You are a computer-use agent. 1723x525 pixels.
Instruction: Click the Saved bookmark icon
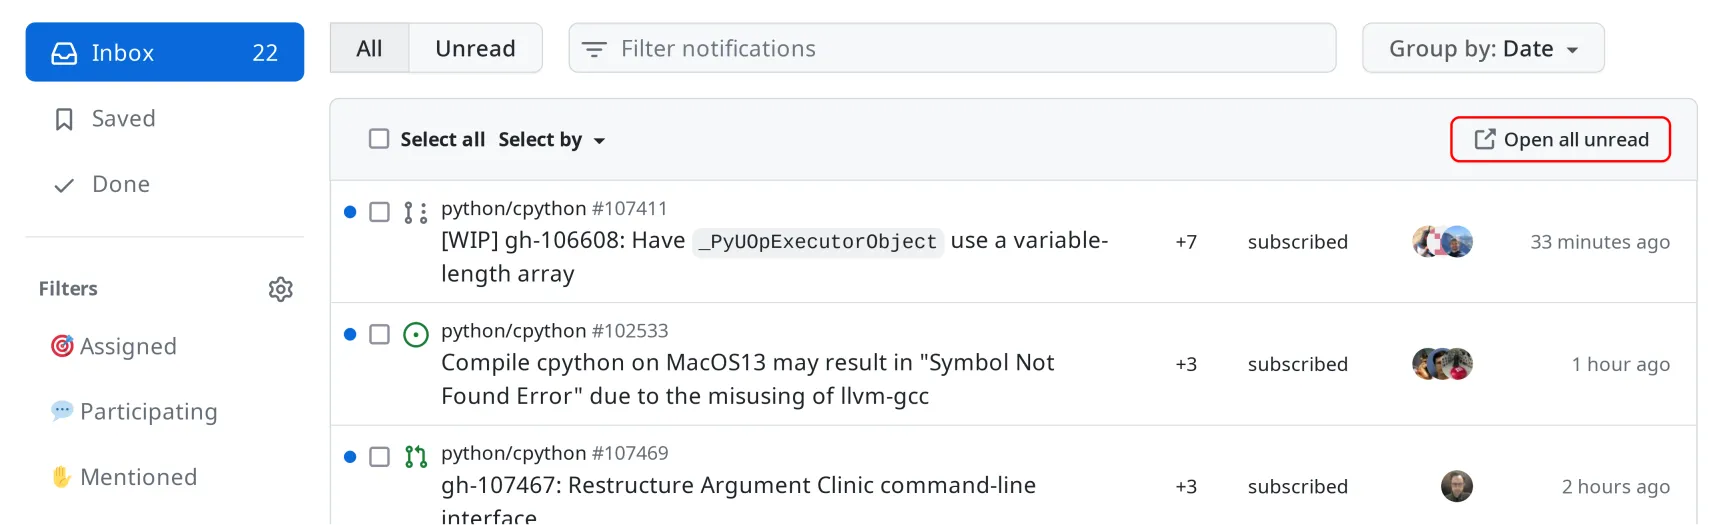(64, 120)
